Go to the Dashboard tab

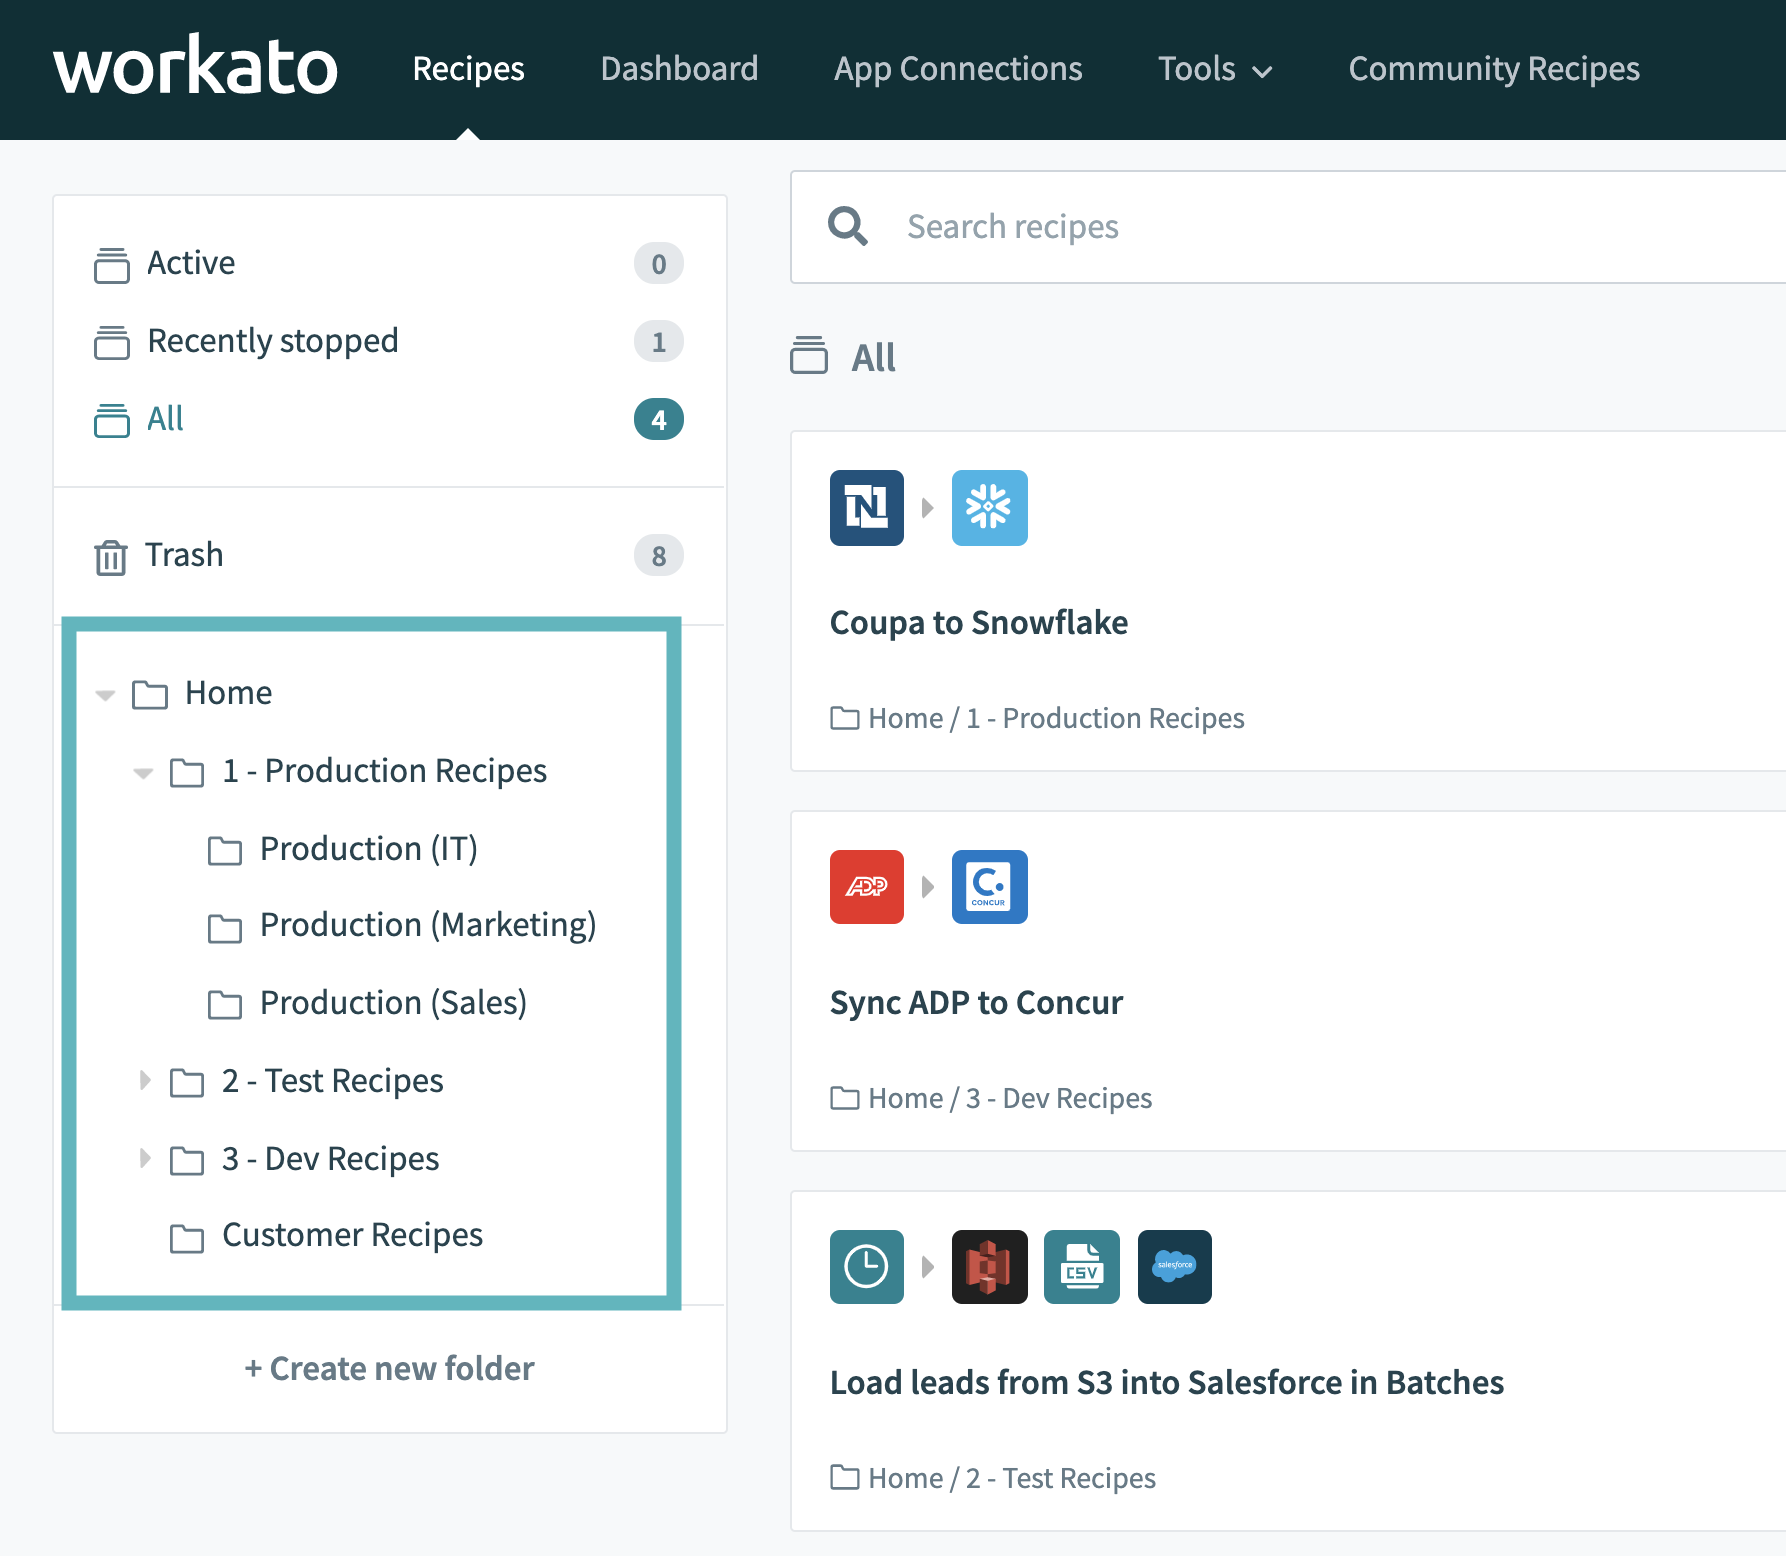point(679,68)
